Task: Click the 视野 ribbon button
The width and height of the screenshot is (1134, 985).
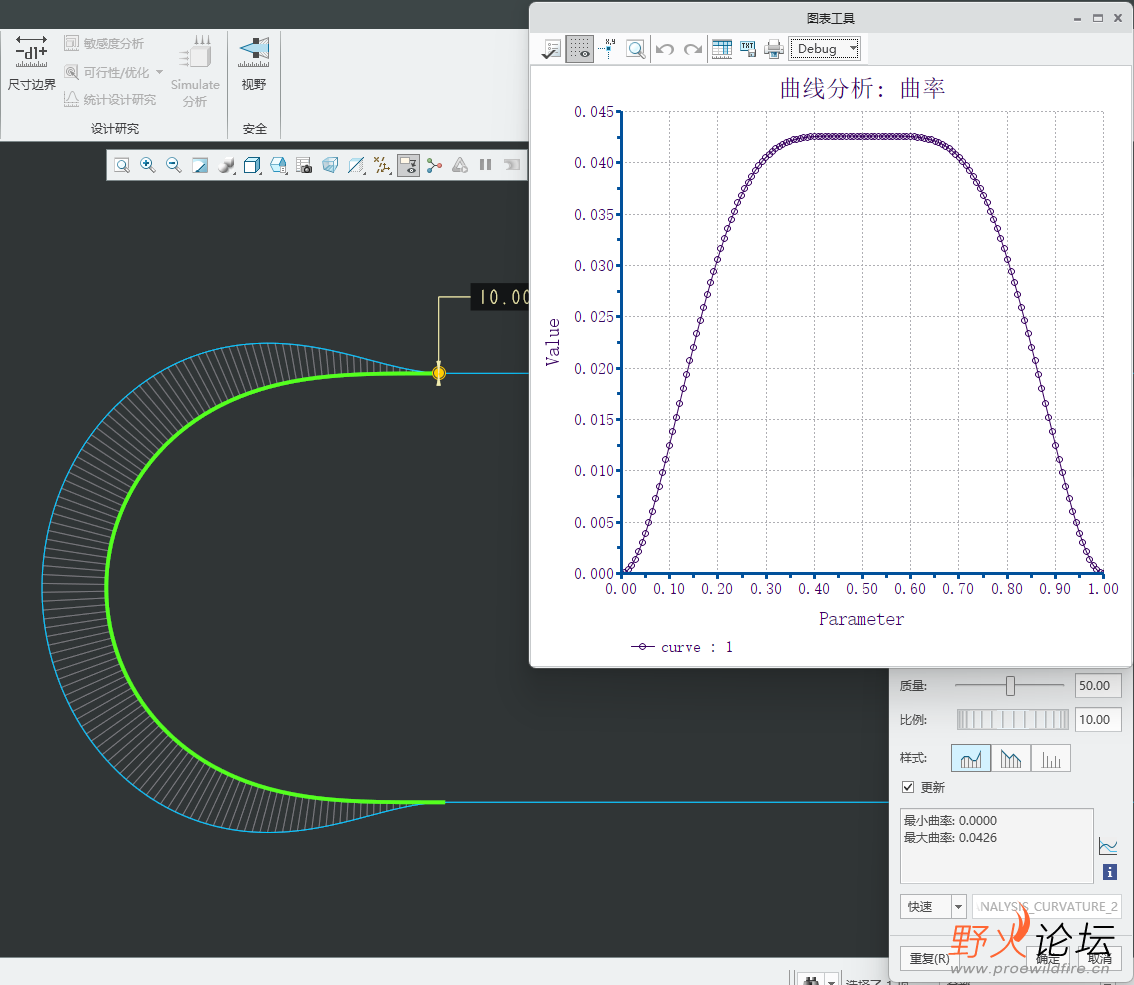Action: (254, 63)
